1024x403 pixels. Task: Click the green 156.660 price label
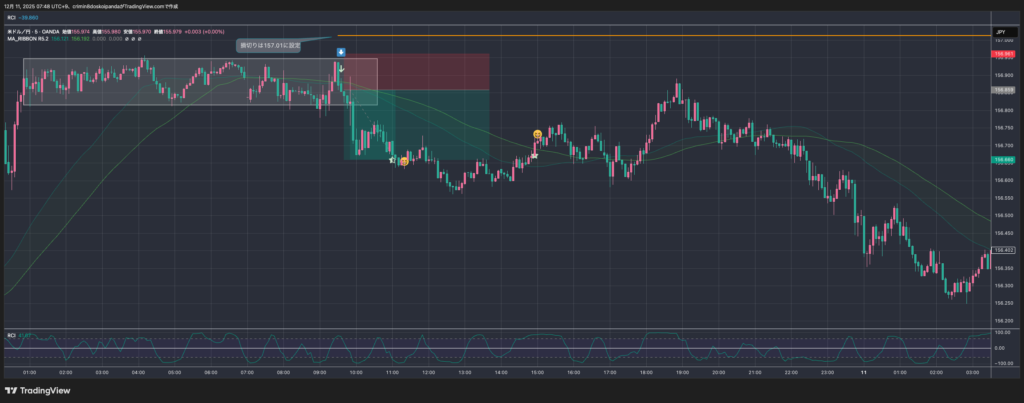[x=1003, y=160]
